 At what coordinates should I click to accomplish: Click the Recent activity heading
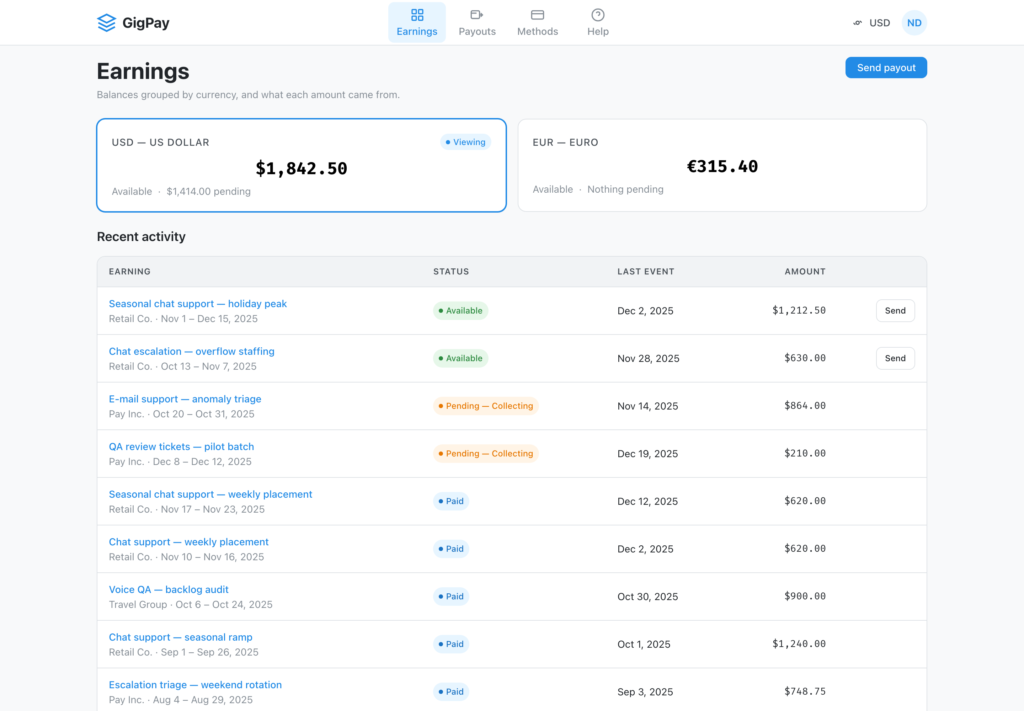[x=141, y=237]
